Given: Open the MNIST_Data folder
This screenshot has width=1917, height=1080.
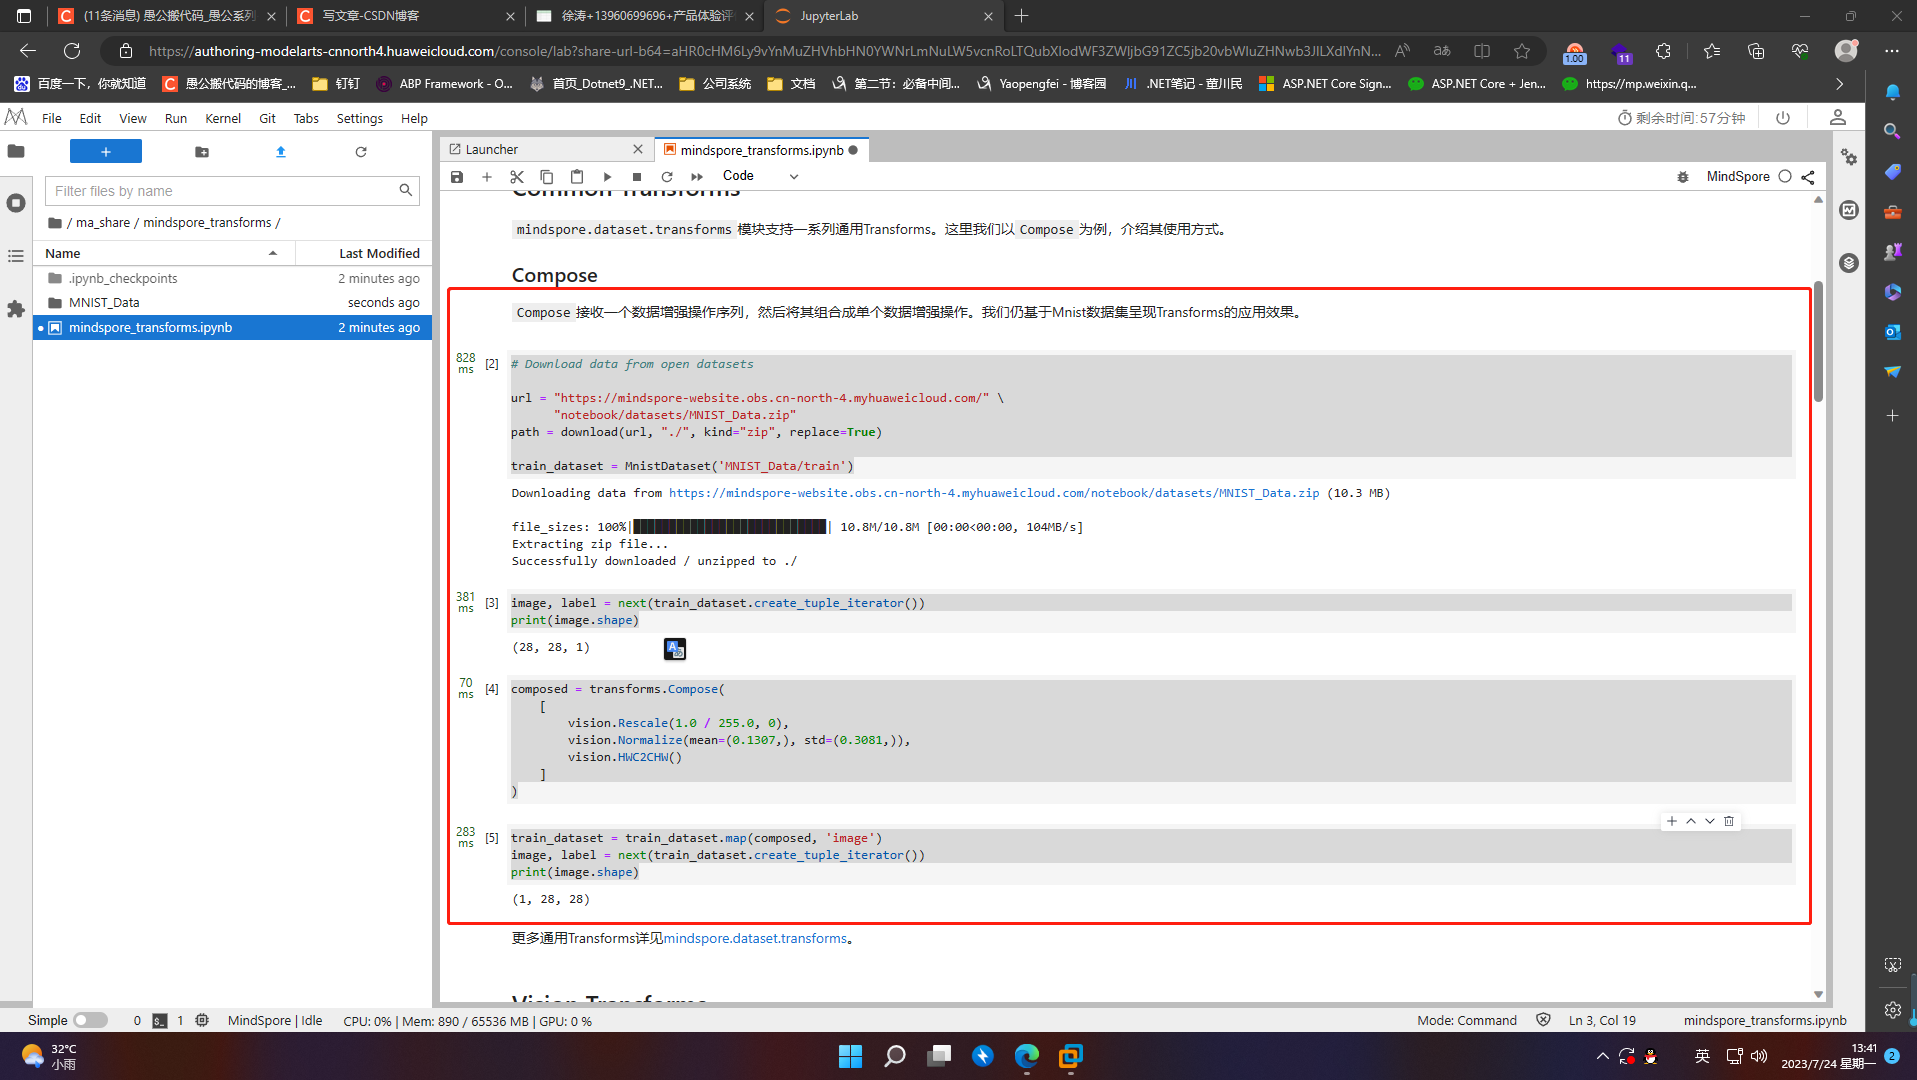Looking at the screenshot, I should point(233,302).
